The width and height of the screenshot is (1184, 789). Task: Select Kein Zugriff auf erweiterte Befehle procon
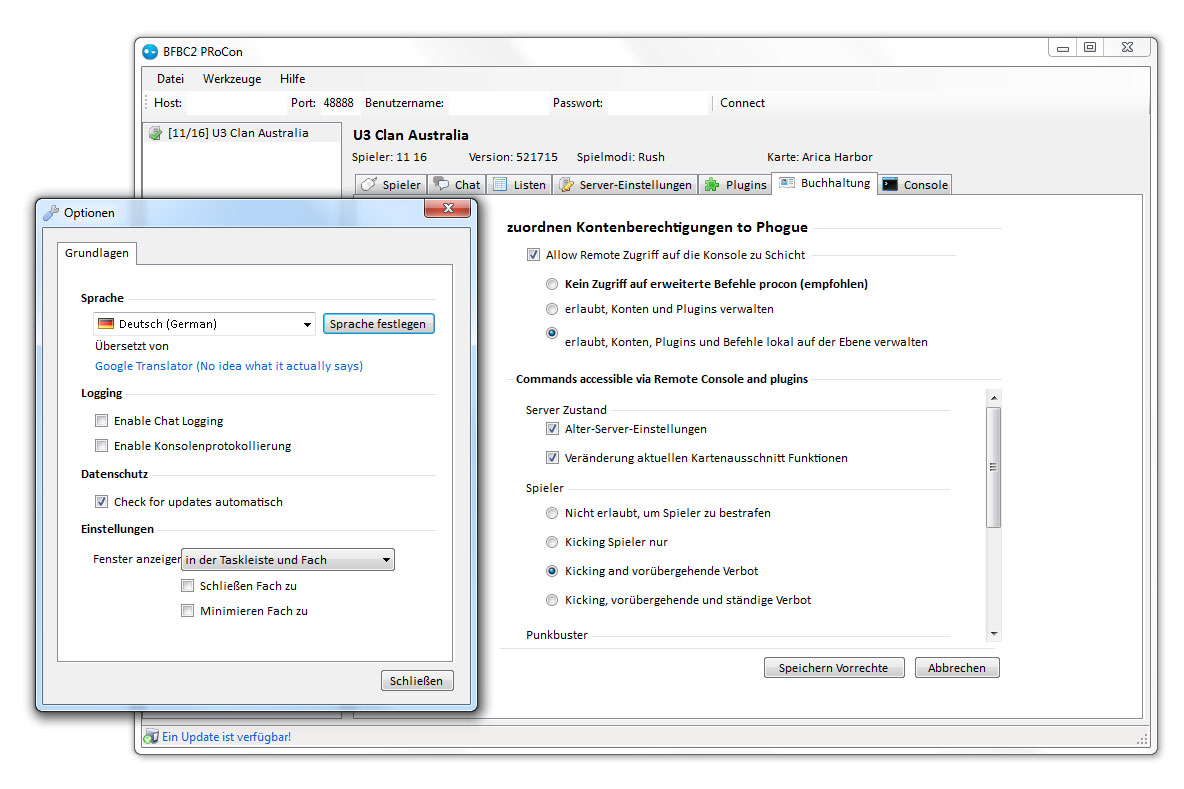click(552, 284)
